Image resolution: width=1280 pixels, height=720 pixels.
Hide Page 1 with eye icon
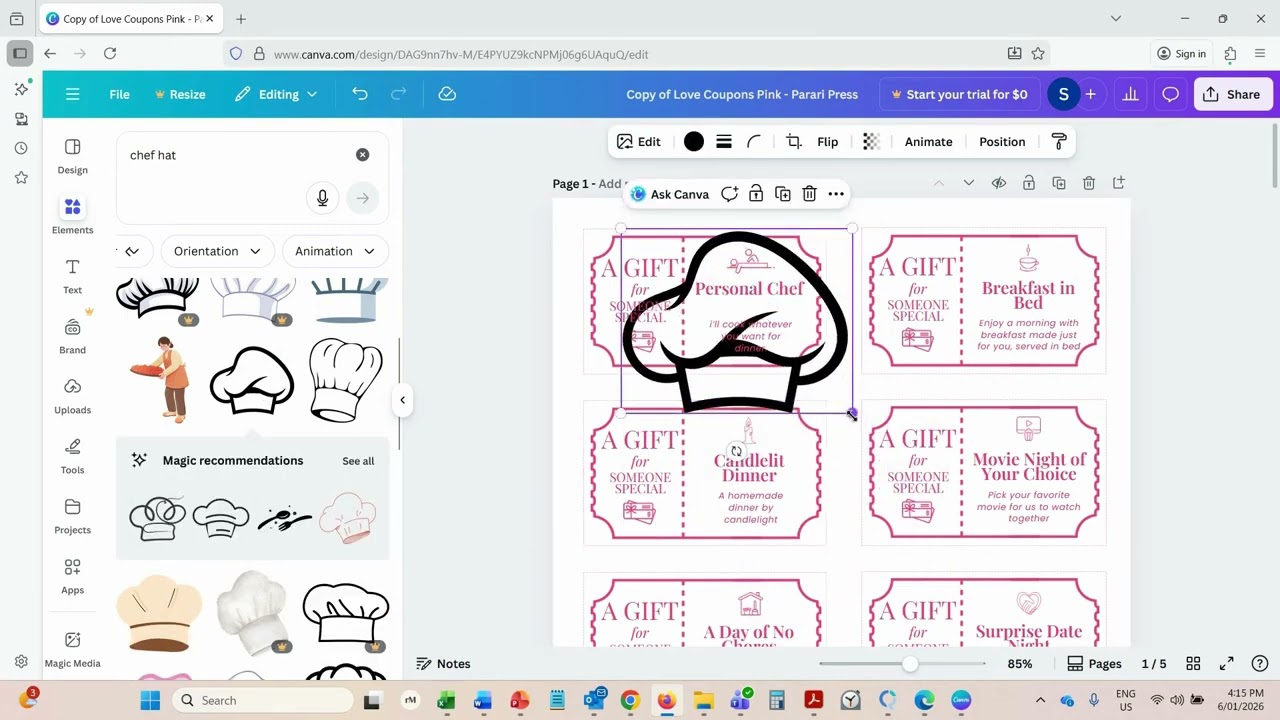pos(998,183)
